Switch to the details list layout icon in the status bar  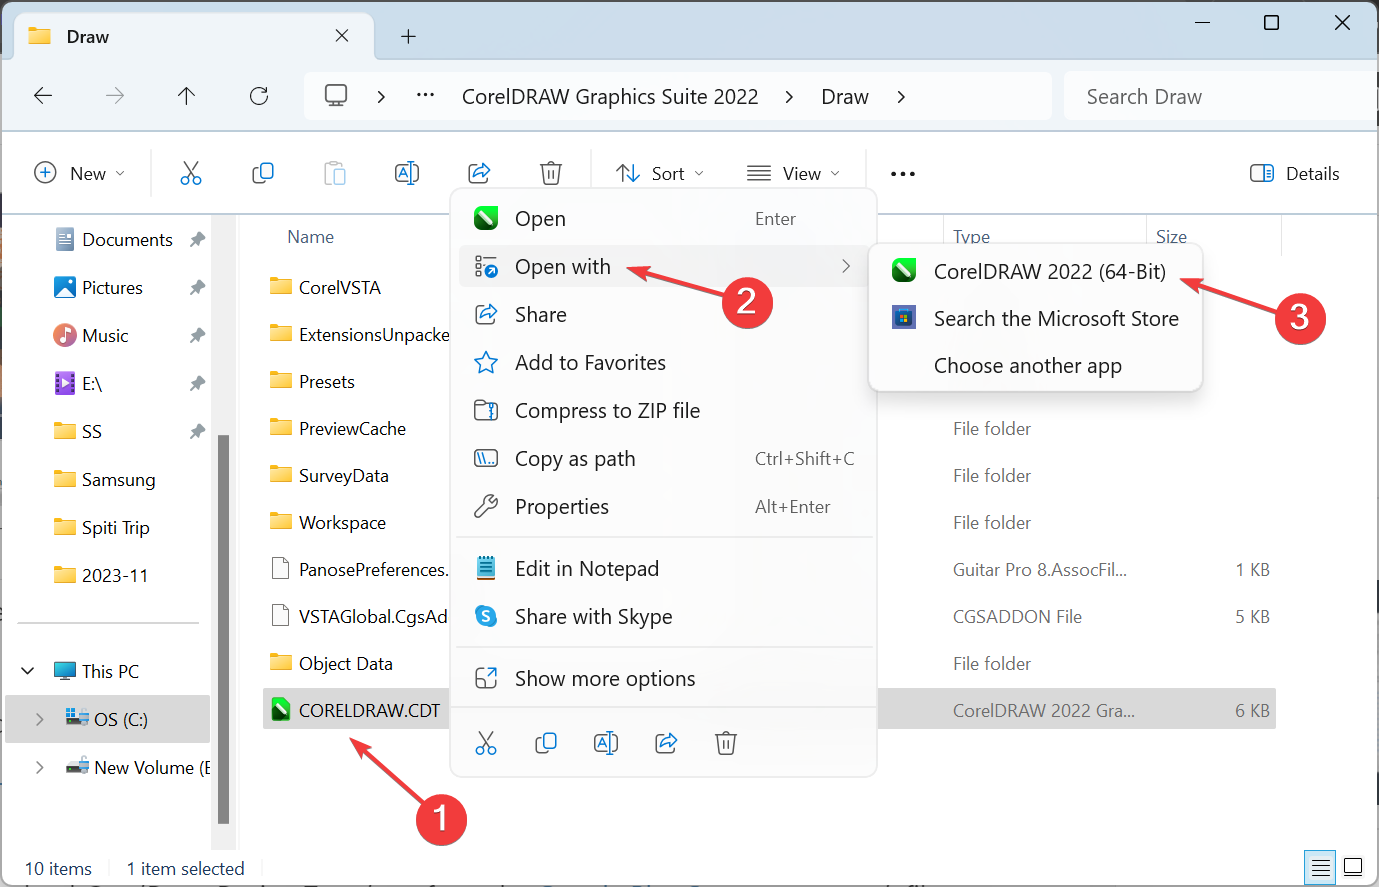click(1320, 867)
